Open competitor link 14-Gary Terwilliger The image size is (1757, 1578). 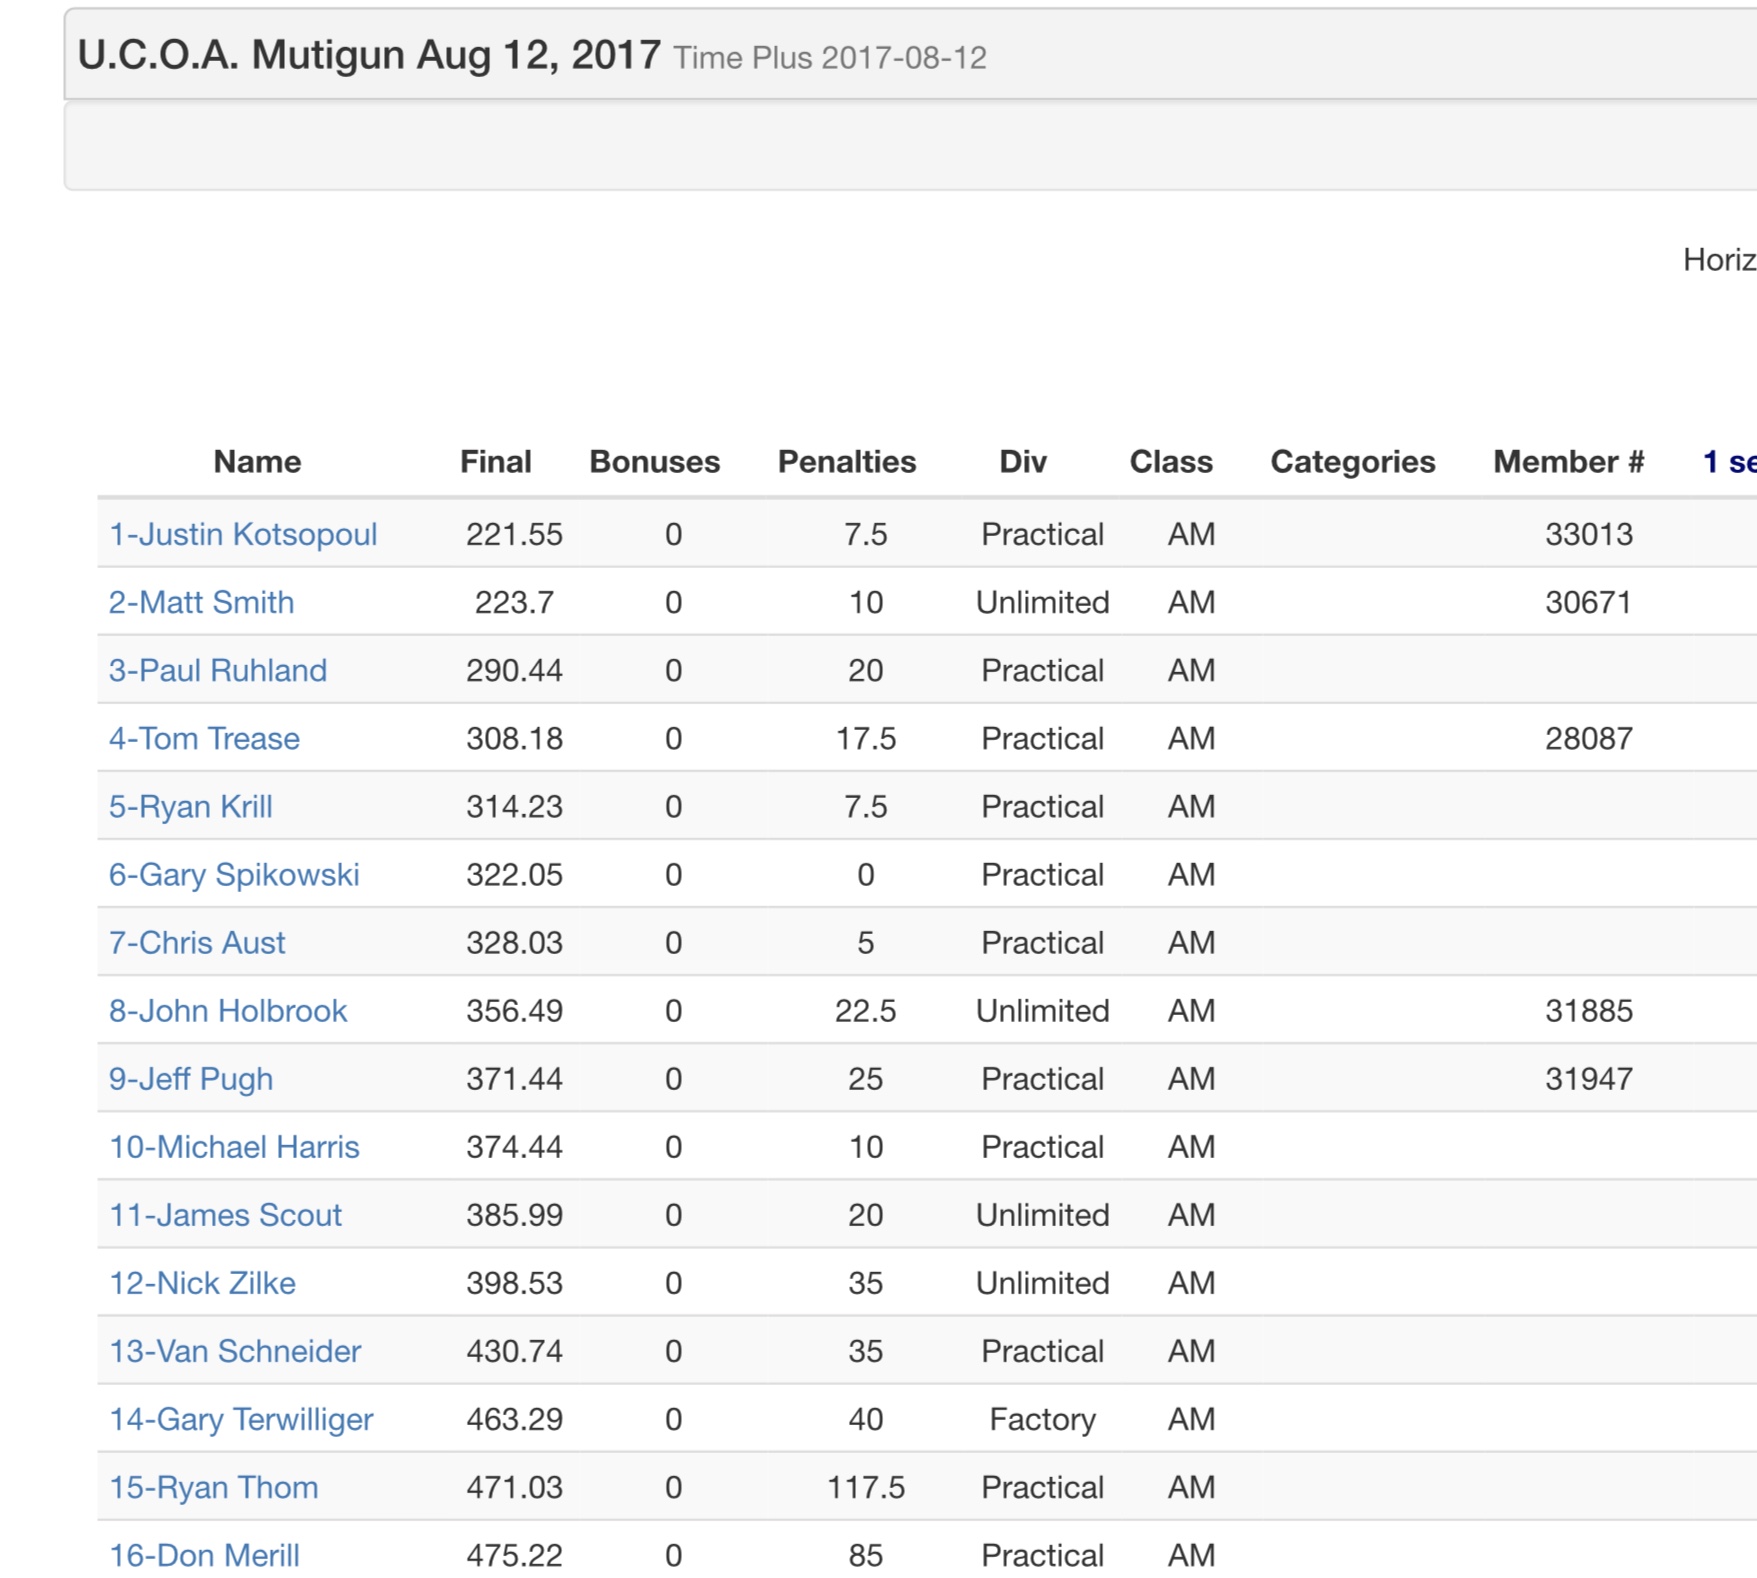[x=241, y=1419]
